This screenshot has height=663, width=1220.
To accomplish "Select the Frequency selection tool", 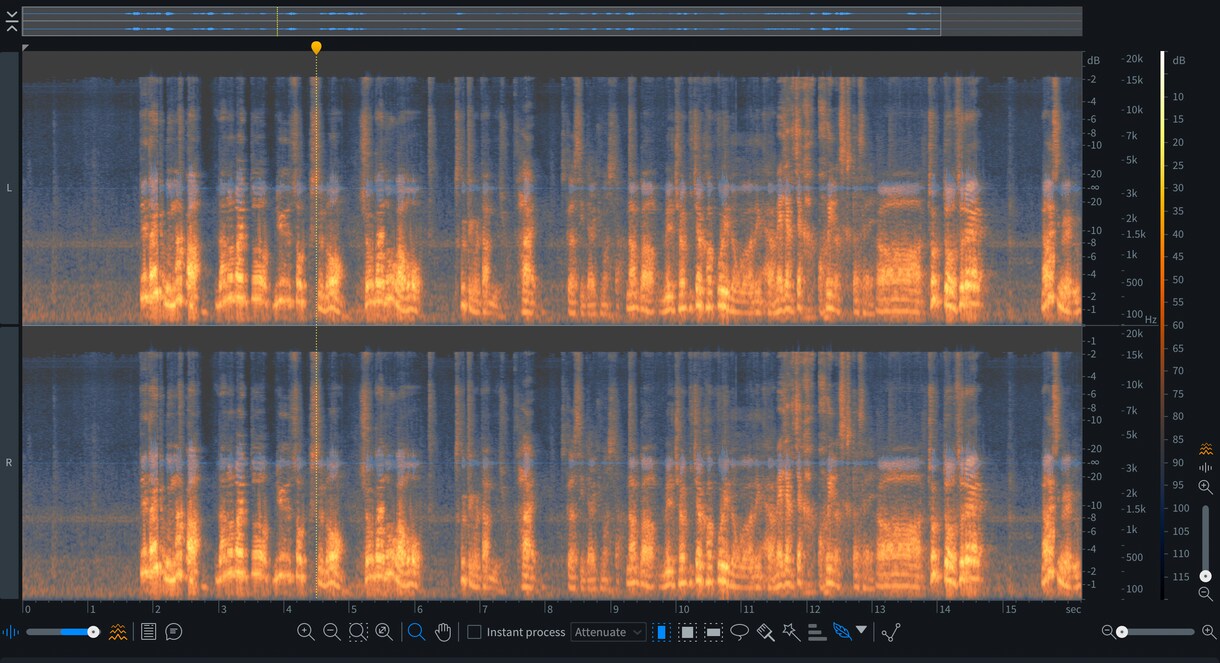I will click(713, 632).
